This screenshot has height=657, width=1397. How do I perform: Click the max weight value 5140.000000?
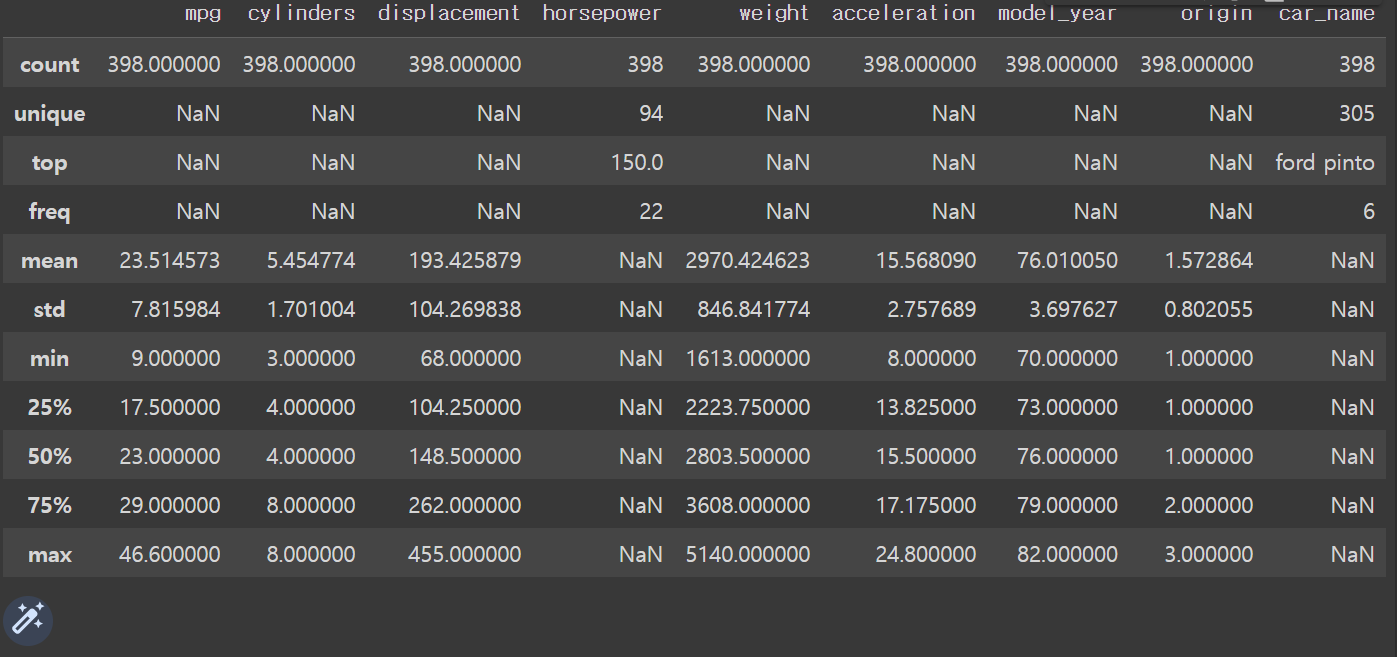(x=748, y=554)
